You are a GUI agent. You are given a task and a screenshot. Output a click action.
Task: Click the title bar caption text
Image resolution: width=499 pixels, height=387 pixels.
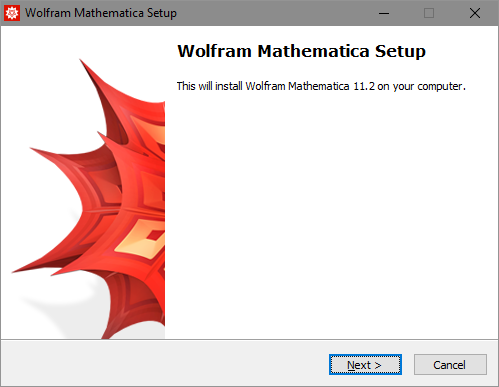101,13
